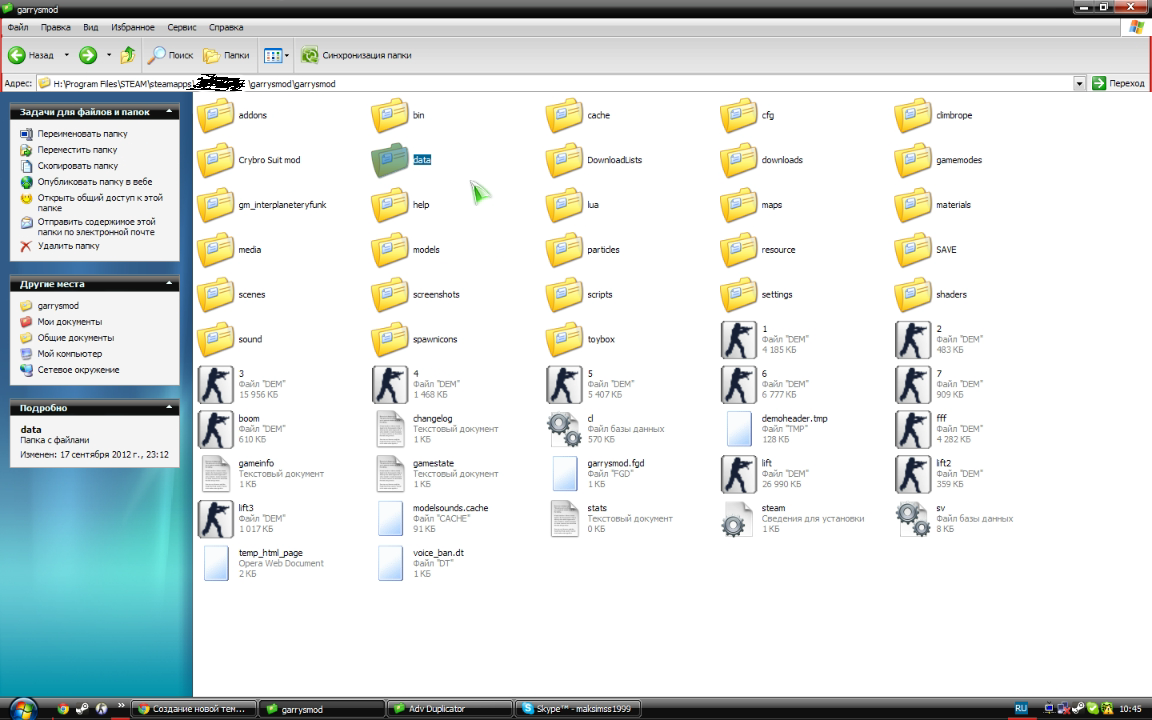This screenshot has height=720, width=1152.
Task: Click the green Forward arrow icon
Action: pyautogui.click(x=88, y=55)
